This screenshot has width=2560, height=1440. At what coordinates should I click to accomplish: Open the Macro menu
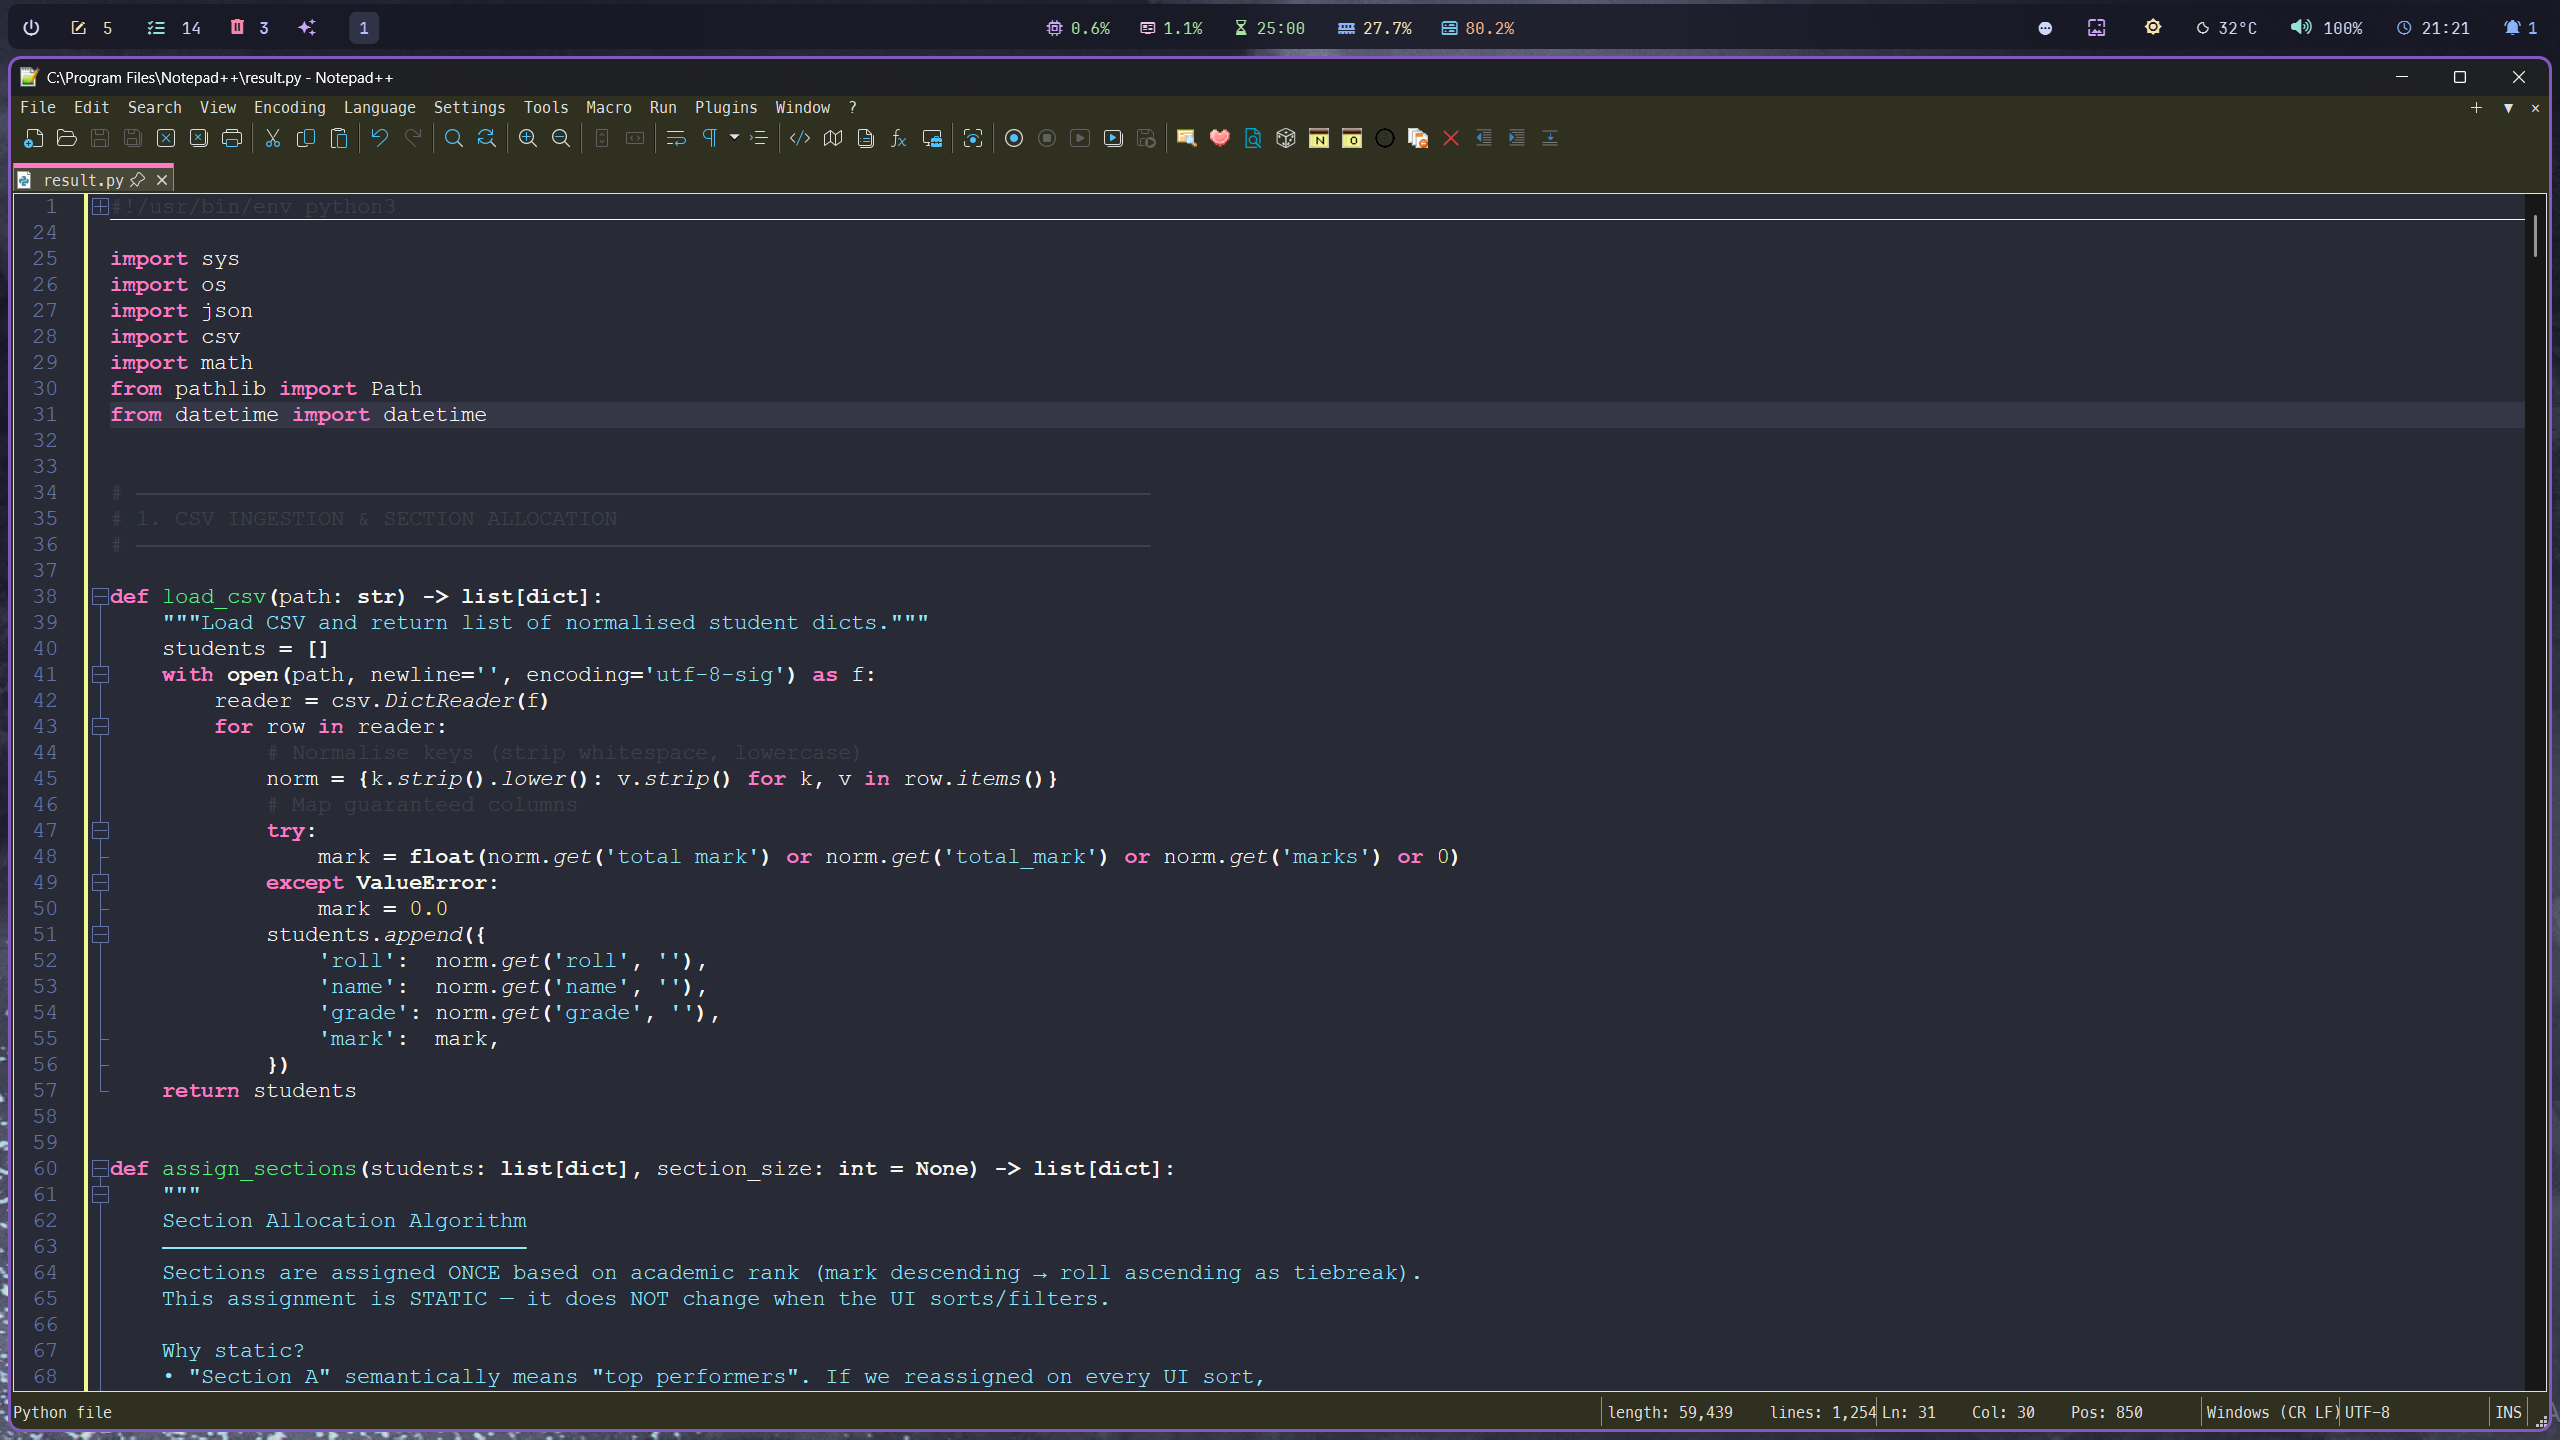tap(609, 107)
